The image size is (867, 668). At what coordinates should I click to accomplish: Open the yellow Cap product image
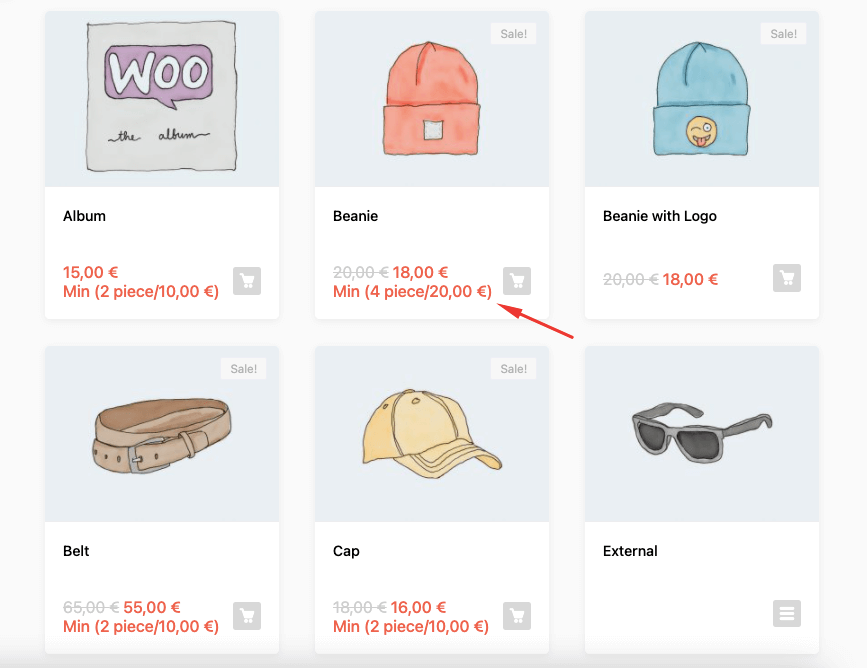[432, 435]
